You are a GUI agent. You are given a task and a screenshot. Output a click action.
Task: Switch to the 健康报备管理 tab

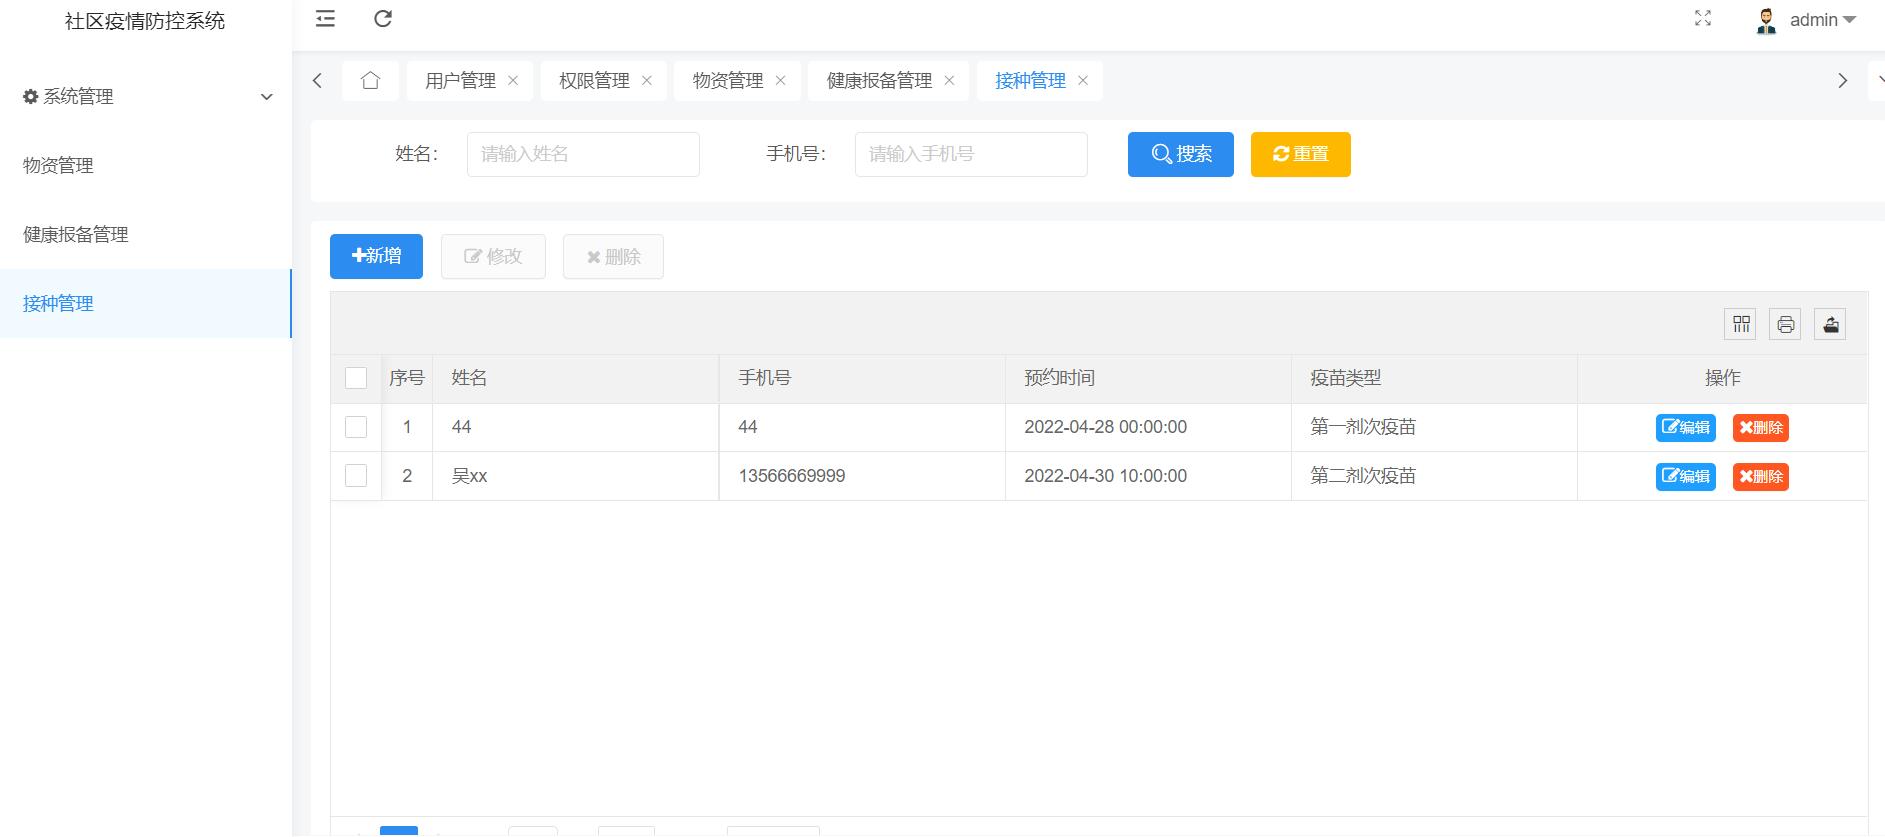pyautogui.click(x=879, y=81)
